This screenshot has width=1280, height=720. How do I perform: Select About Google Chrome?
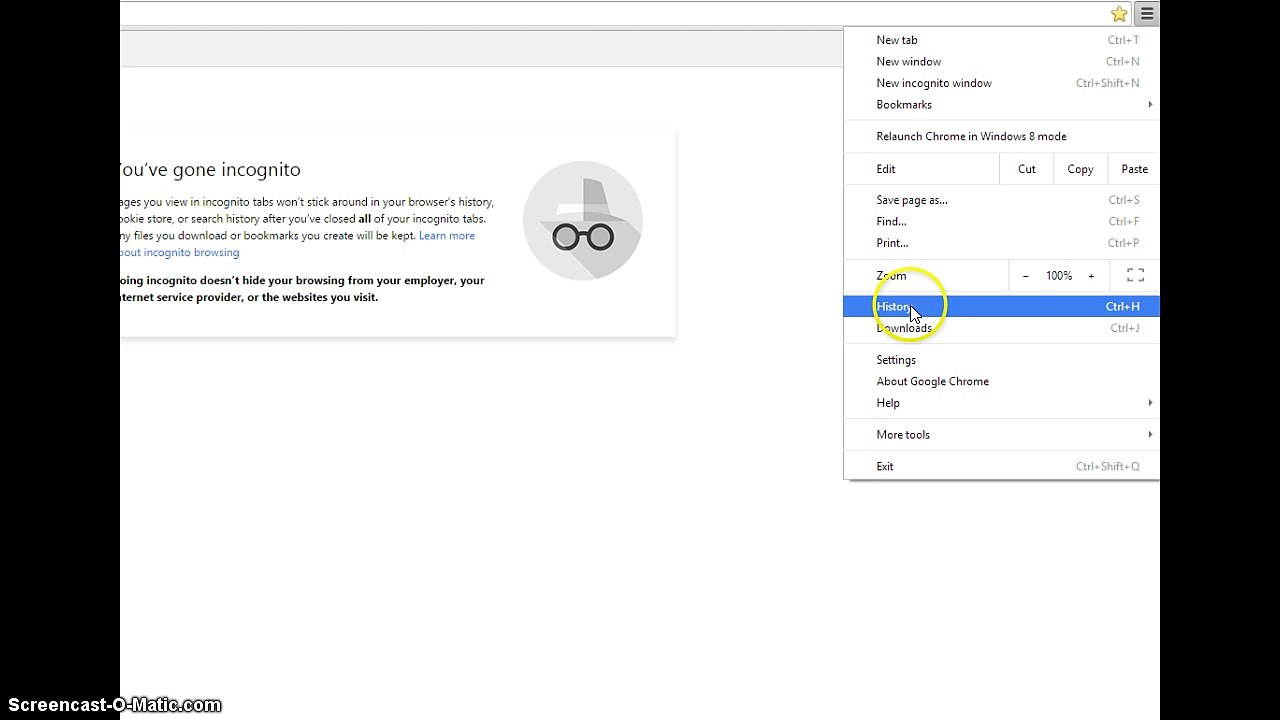[1001, 382]
